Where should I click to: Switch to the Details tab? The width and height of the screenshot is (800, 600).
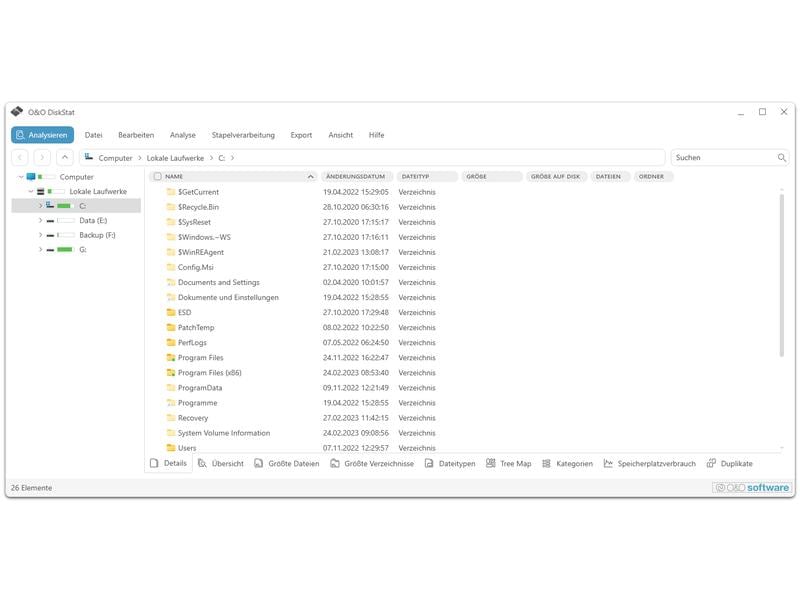168,463
